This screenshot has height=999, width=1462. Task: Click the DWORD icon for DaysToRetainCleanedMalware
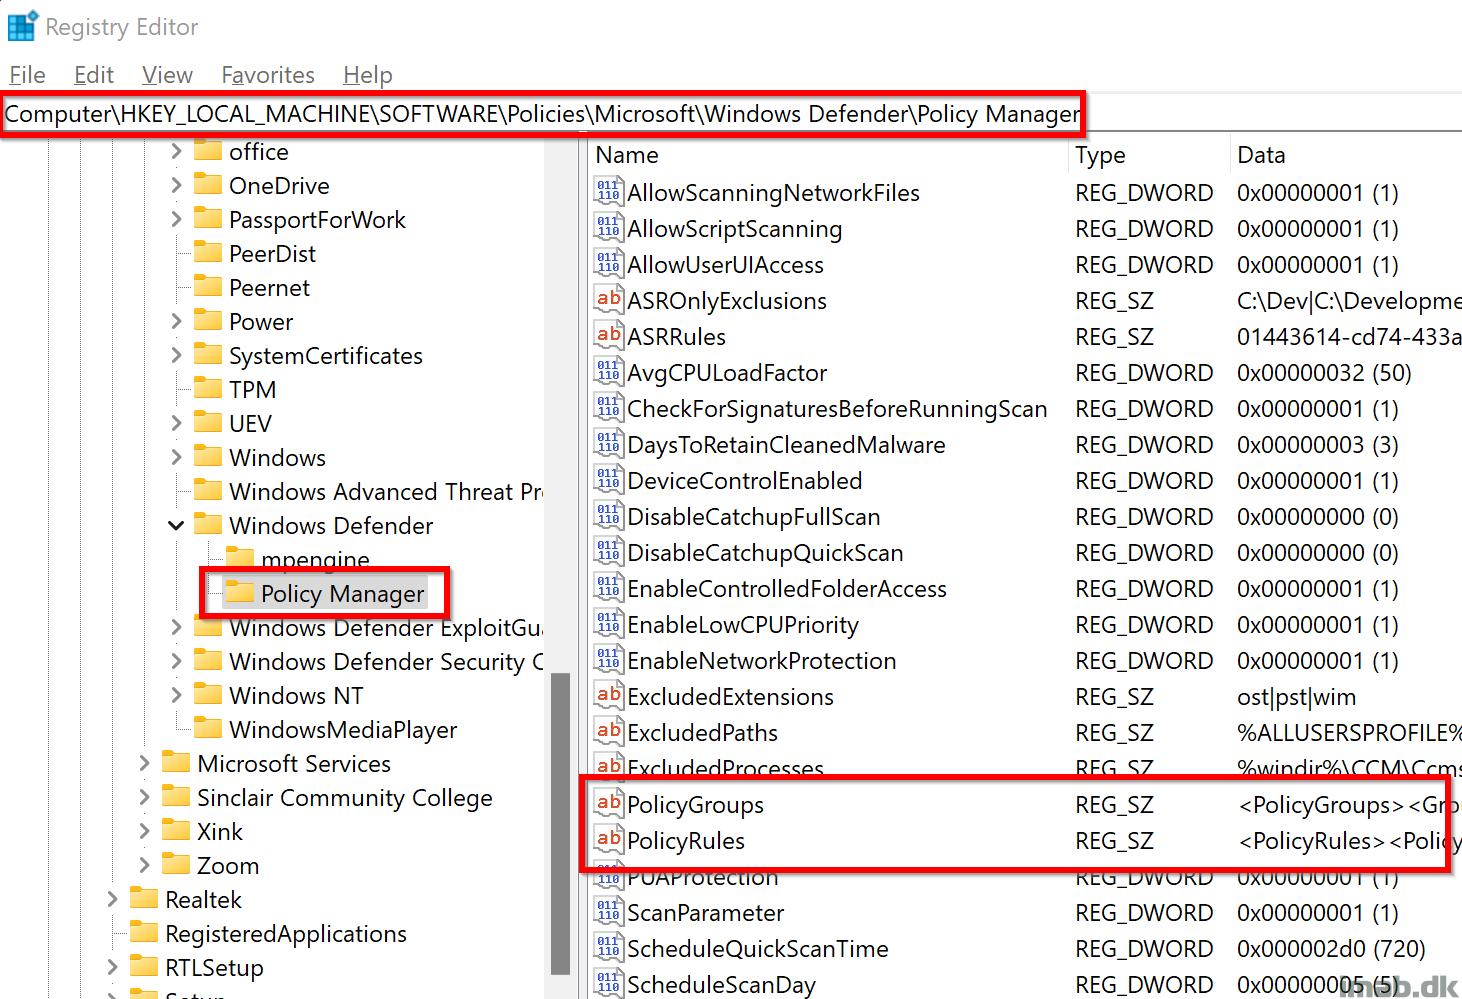[x=608, y=444]
